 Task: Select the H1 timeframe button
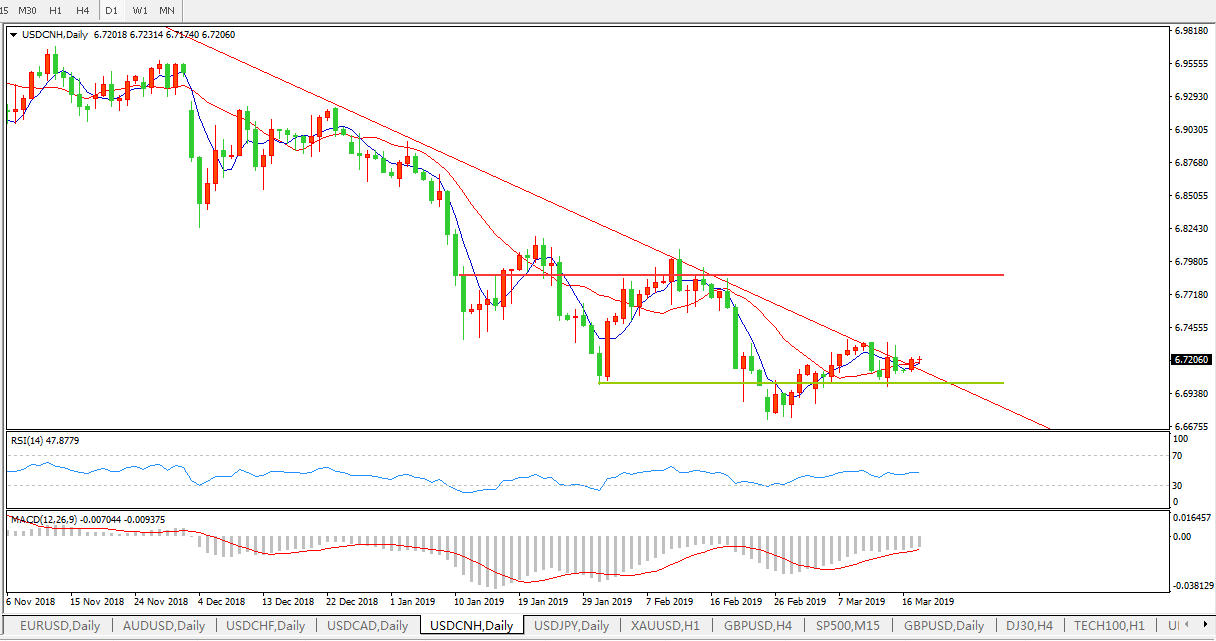coord(56,10)
